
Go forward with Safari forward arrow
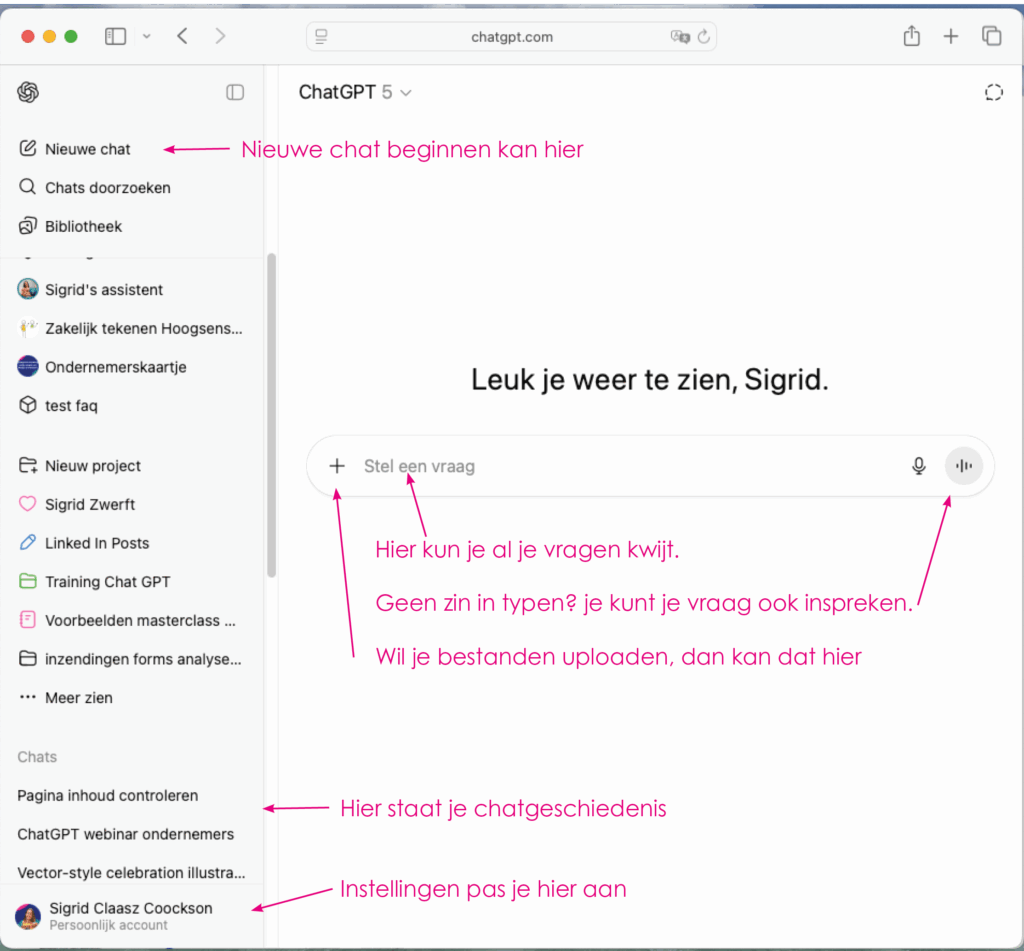pos(220,36)
